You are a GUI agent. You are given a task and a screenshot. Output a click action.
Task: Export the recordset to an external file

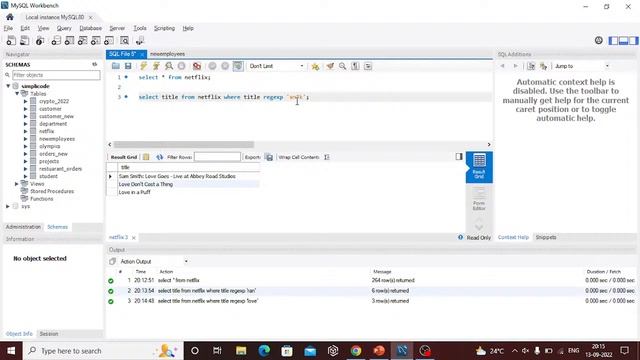(269, 157)
